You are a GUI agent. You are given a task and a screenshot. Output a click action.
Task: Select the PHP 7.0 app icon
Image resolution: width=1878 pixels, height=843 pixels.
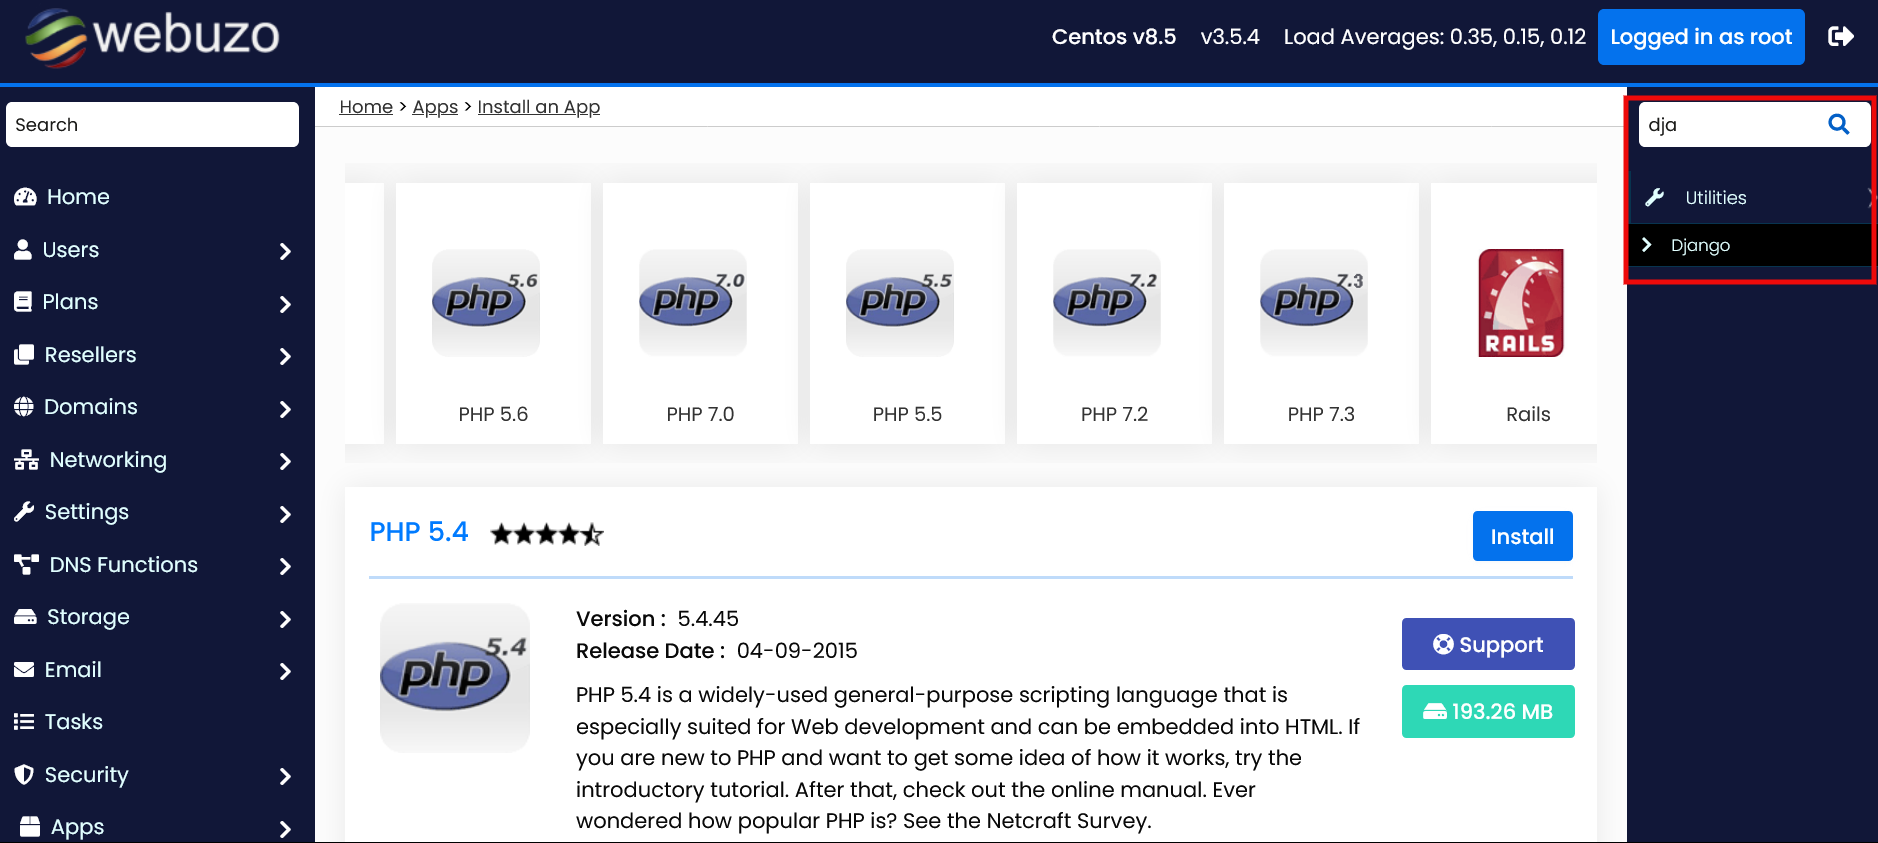[x=693, y=302]
